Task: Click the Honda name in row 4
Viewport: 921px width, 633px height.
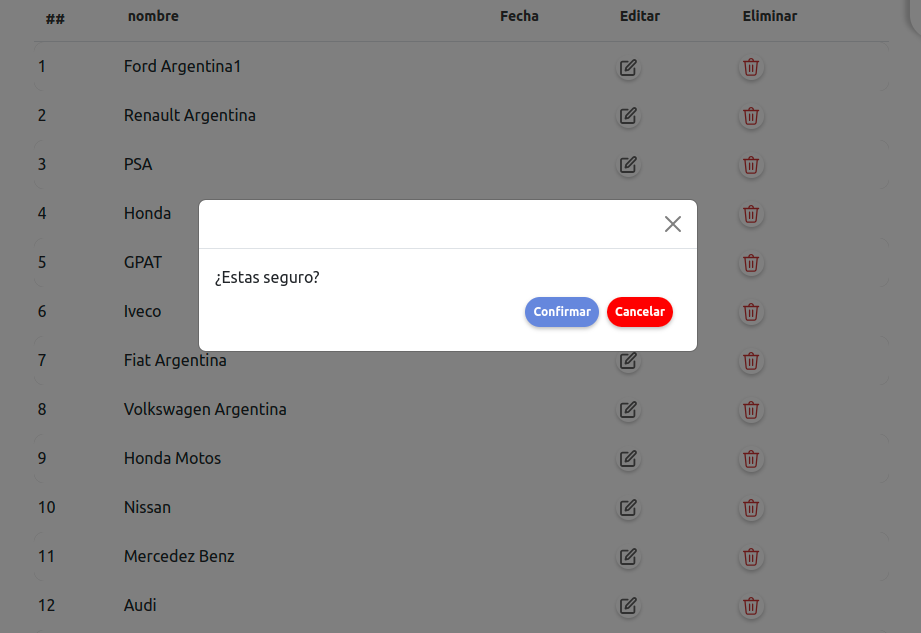Action: pyautogui.click(x=147, y=213)
